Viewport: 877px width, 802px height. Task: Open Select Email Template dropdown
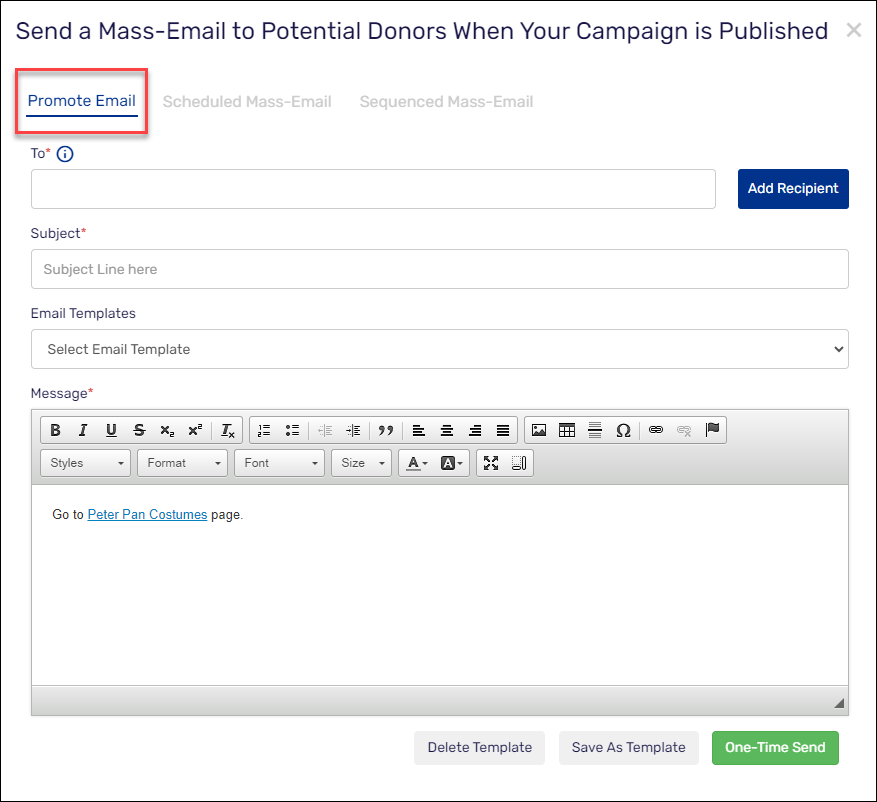coord(439,349)
